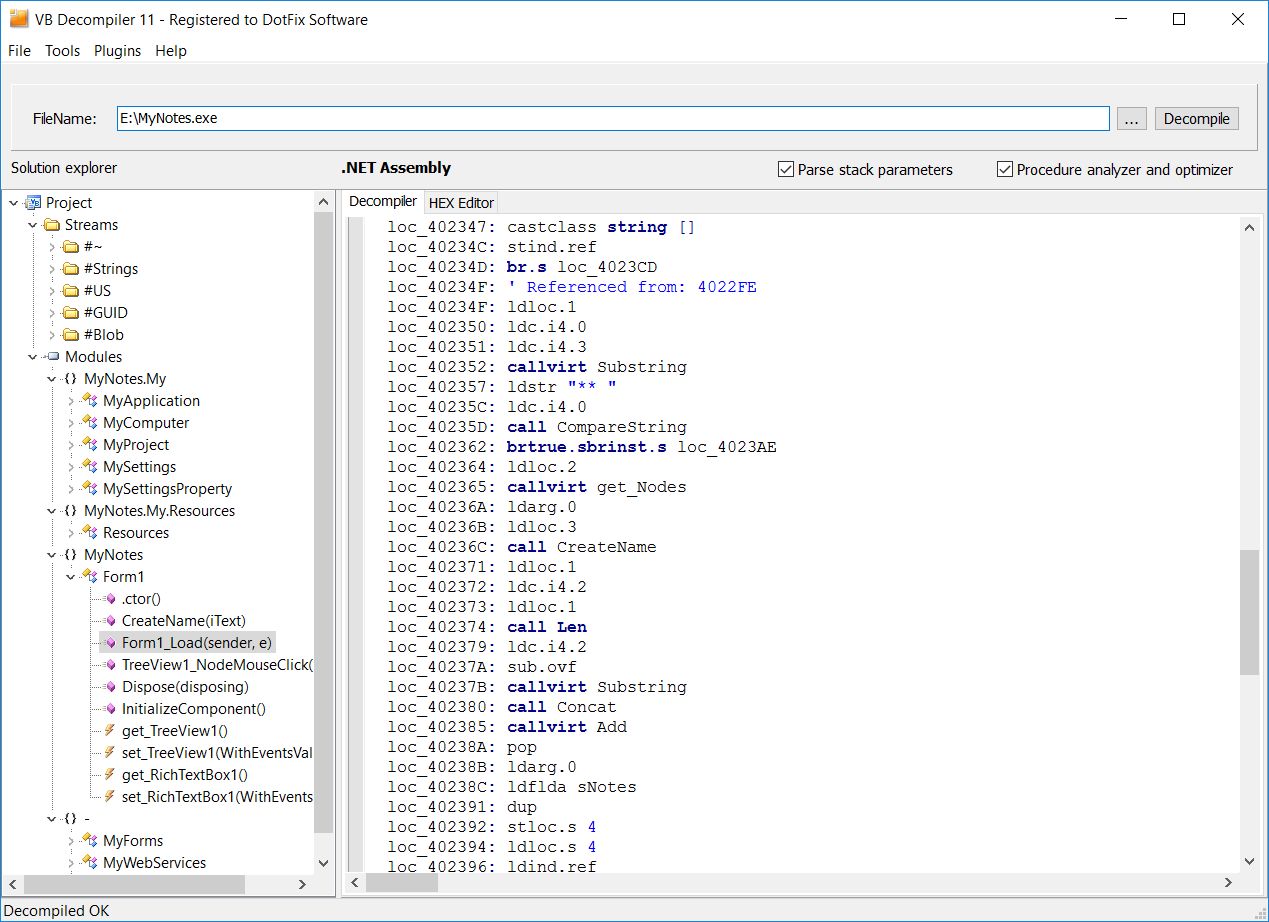Viewport: 1269px width, 922px height.
Task: Click the #US folder icon
Action: click(70, 291)
